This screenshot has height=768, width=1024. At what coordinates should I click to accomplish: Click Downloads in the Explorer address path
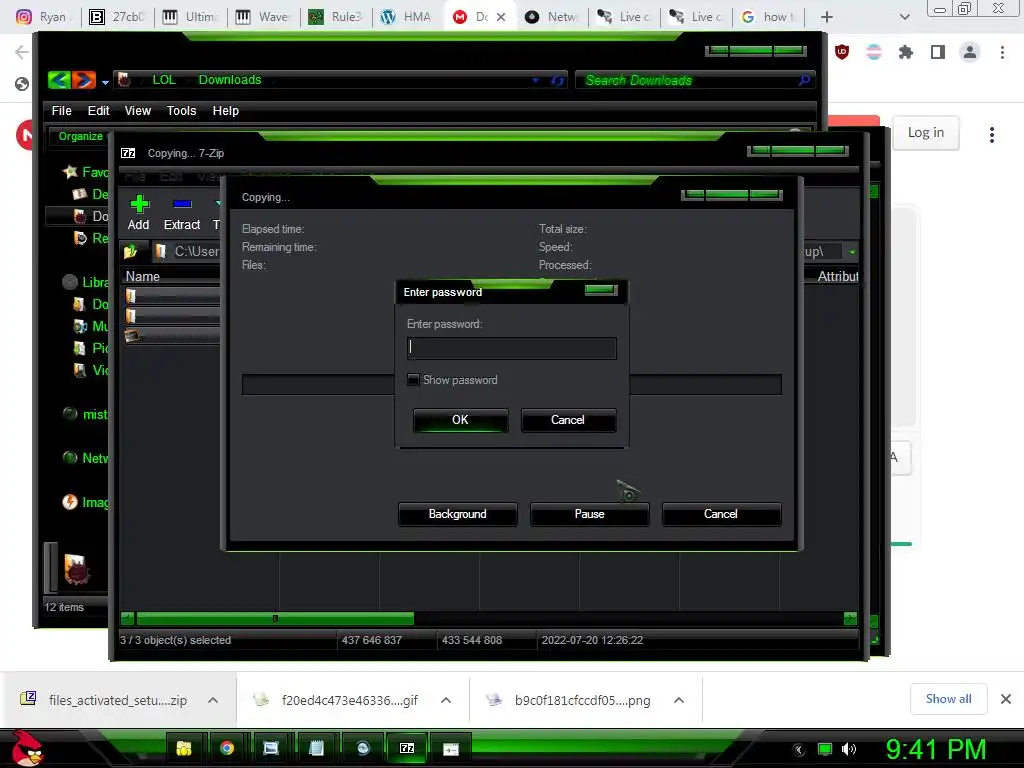coord(230,80)
